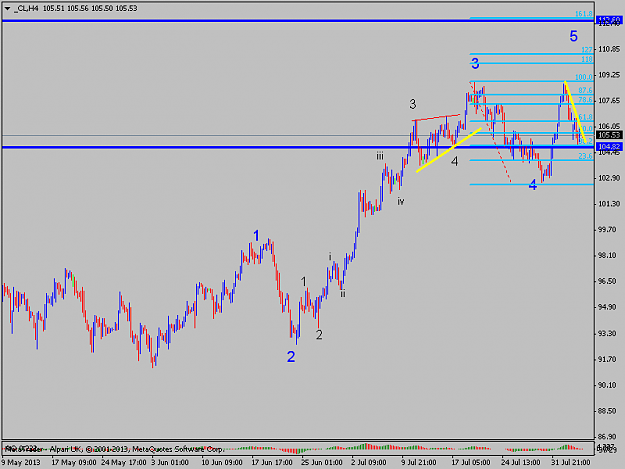Click the 10 Jun 09:00 time label
The width and height of the screenshot is (625, 469).
(x=222, y=462)
